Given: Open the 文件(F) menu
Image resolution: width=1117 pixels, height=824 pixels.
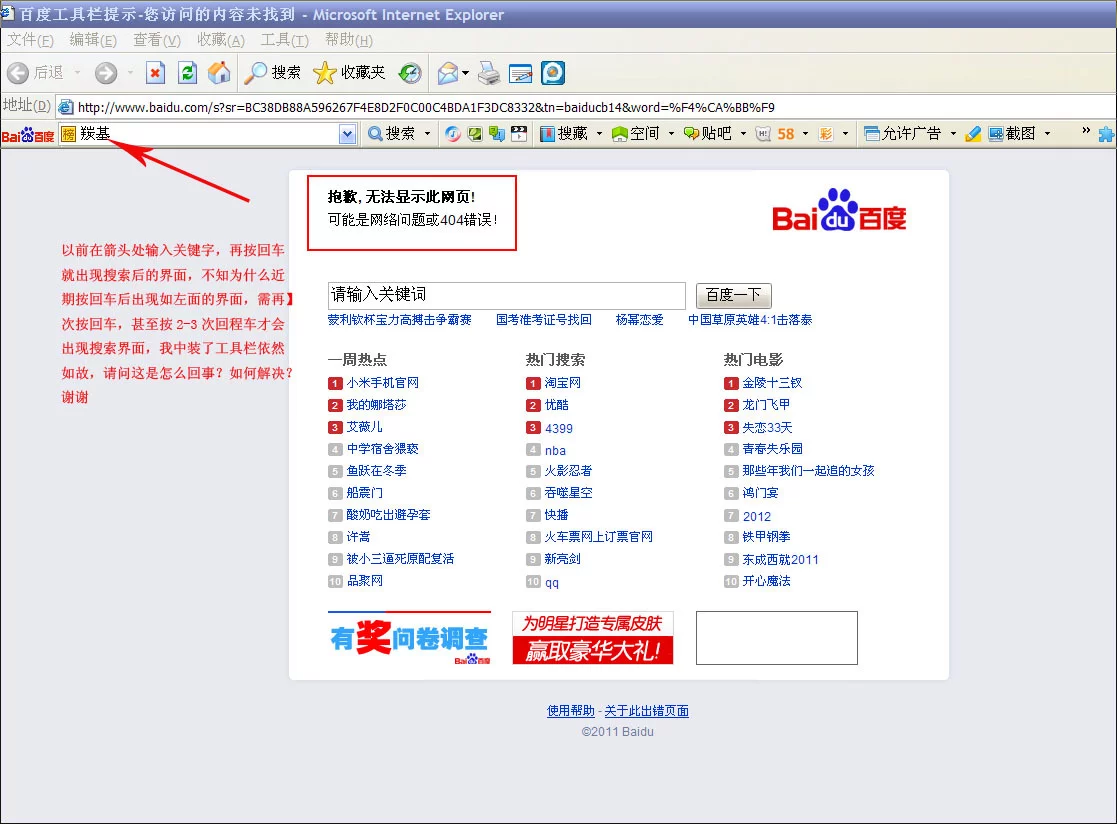Looking at the screenshot, I should pos(30,40).
